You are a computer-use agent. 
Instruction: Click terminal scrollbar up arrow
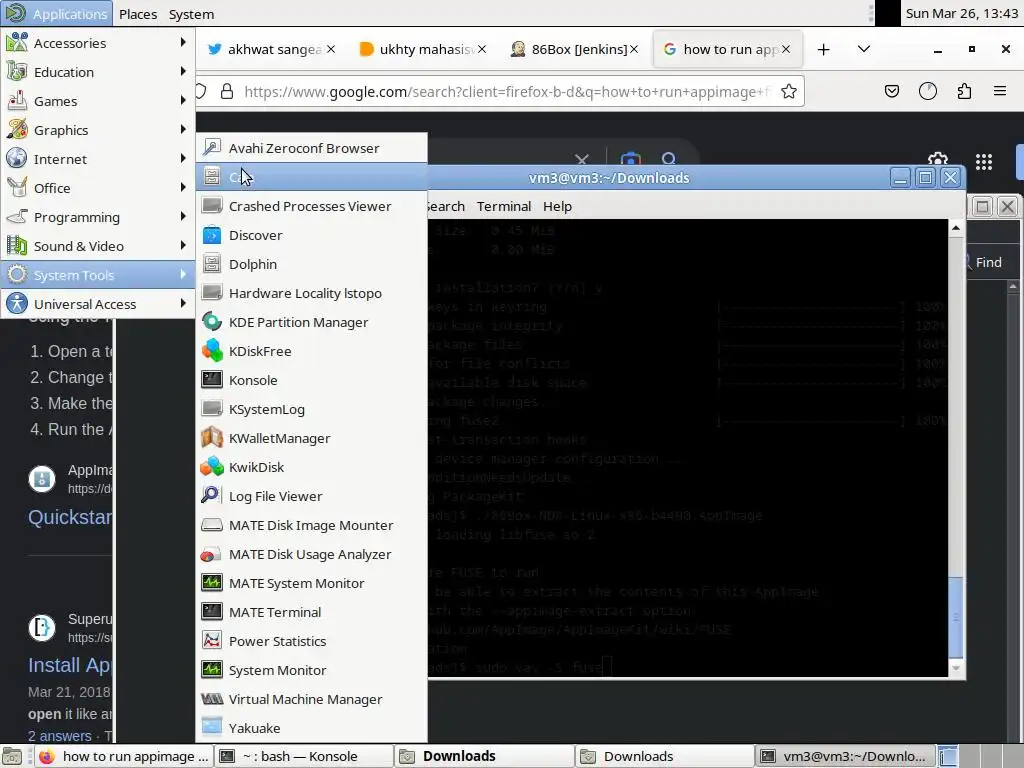pos(955,229)
